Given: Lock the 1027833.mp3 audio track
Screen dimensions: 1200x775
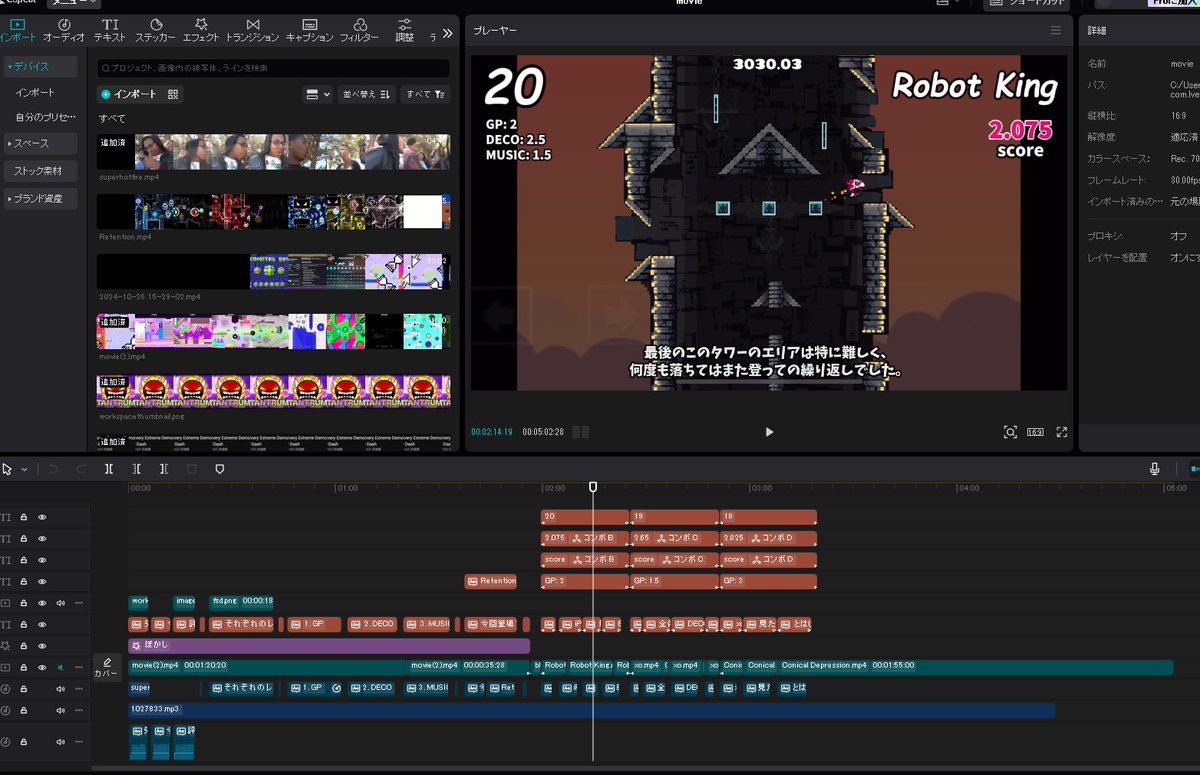Looking at the screenshot, I should 23,711.
